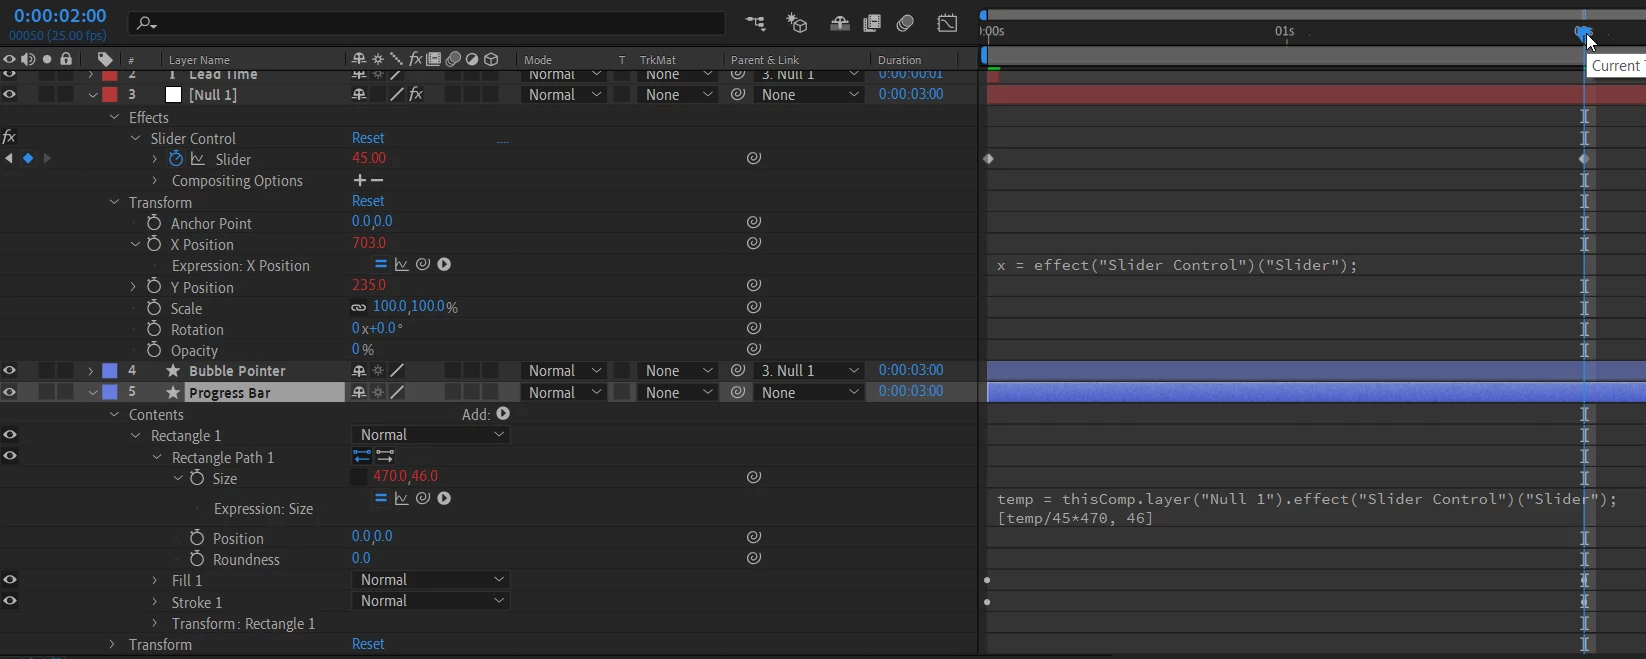
Task: Click the Parent & Link column header
Action: 765,60
